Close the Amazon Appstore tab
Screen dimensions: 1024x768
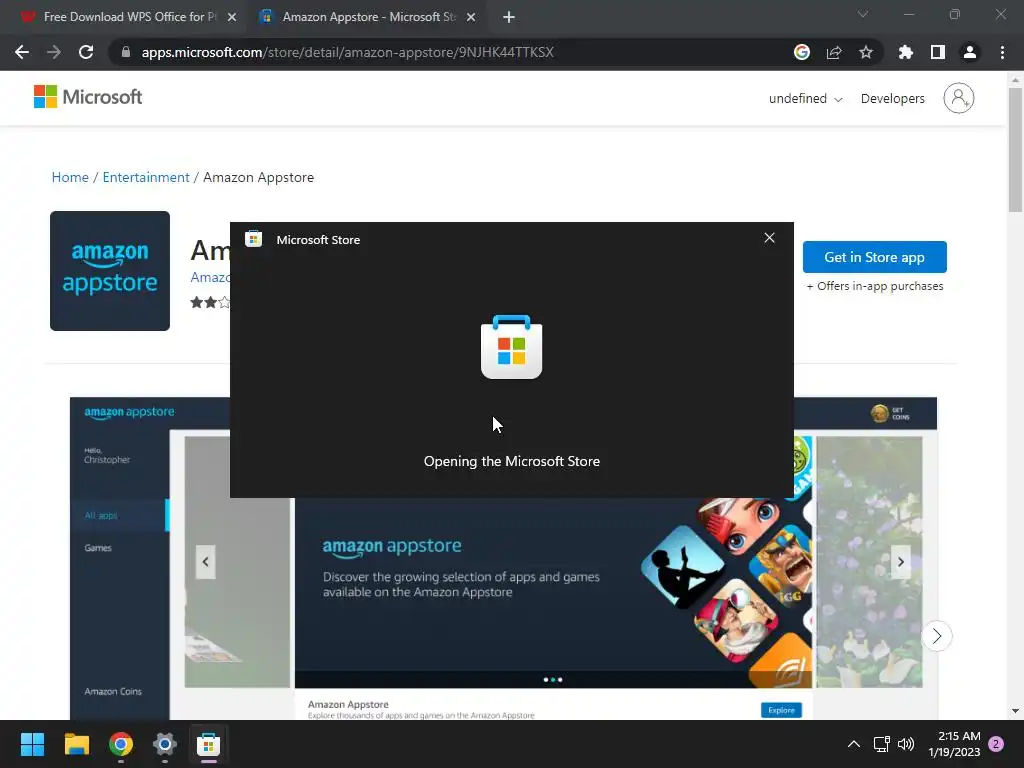[471, 17]
